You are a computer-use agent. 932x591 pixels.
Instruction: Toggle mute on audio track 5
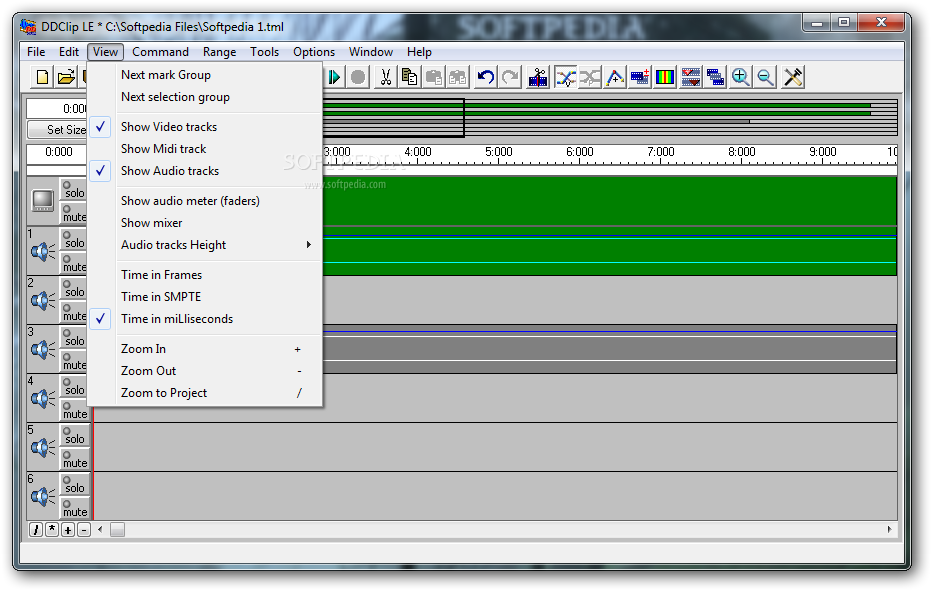click(74, 459)
